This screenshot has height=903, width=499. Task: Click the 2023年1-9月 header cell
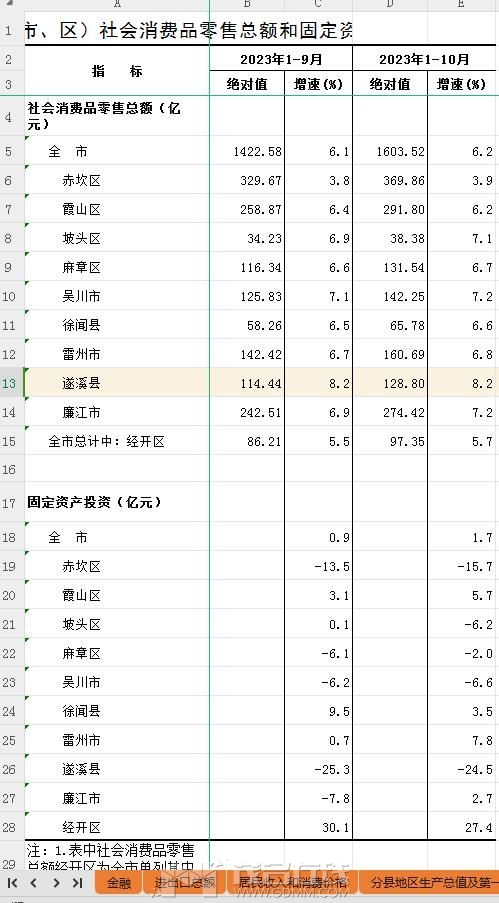tap(281, 59)
